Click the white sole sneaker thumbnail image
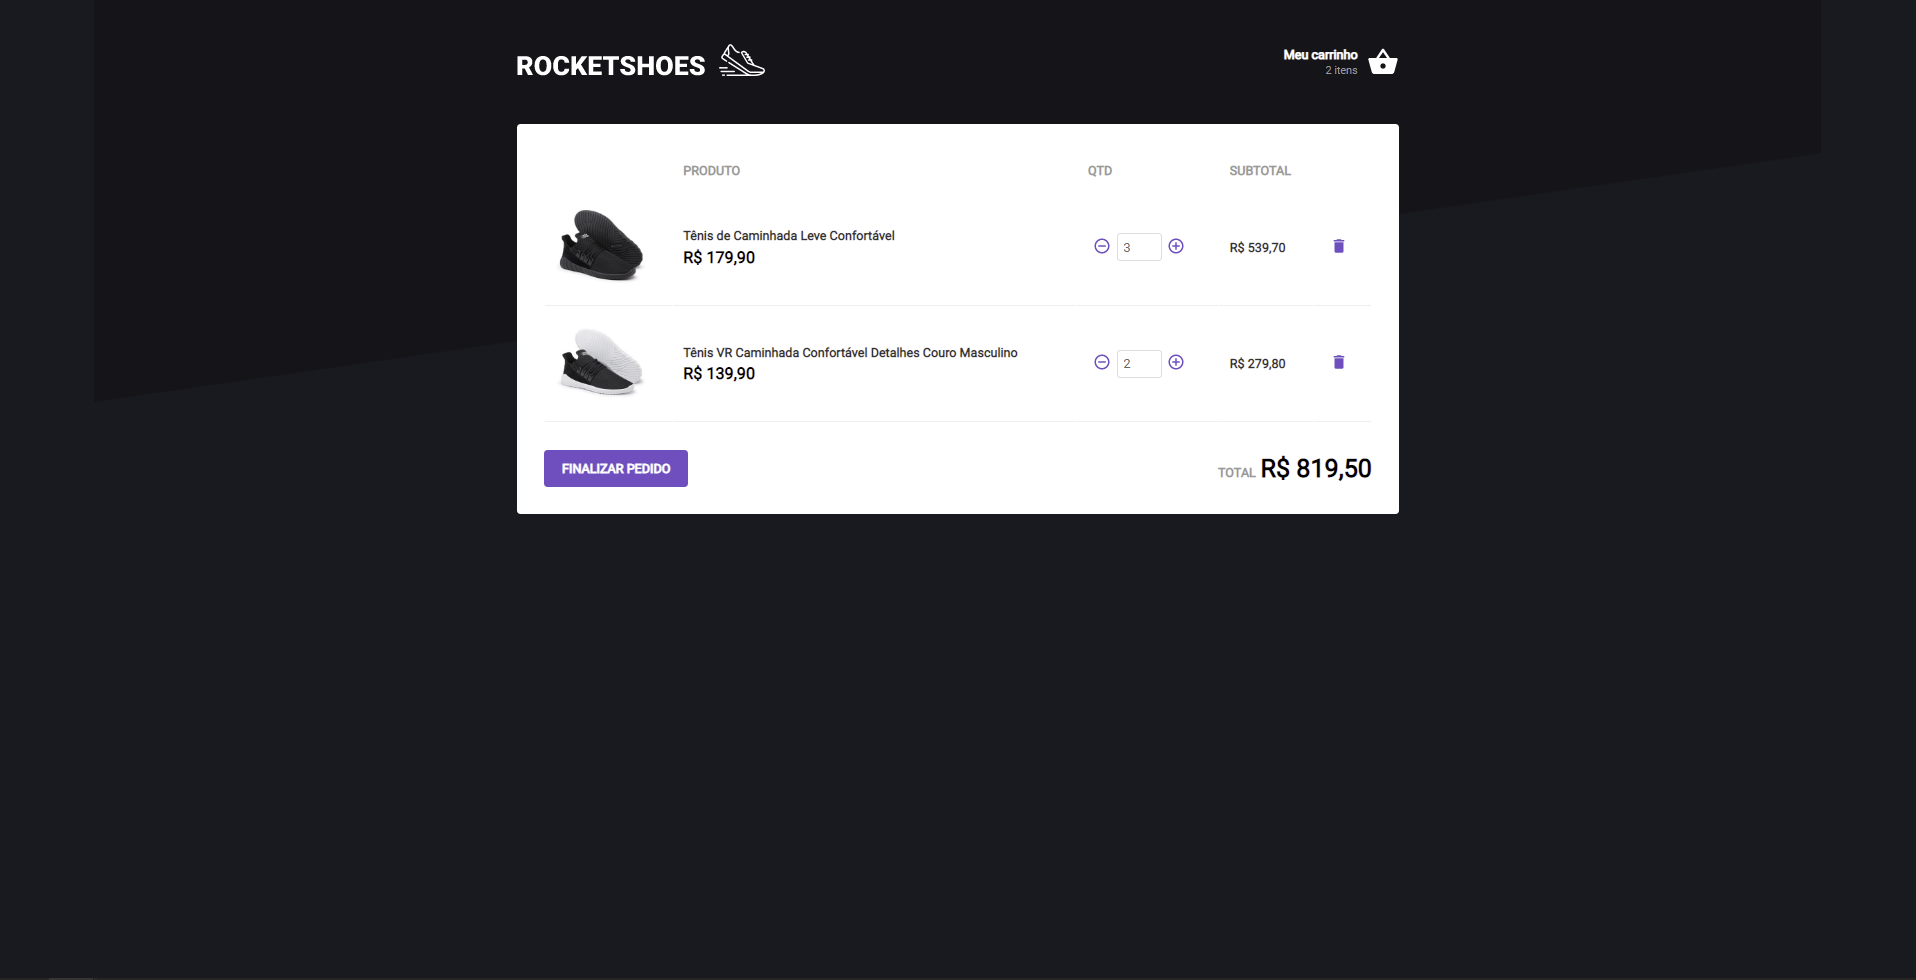 (600, 362)
